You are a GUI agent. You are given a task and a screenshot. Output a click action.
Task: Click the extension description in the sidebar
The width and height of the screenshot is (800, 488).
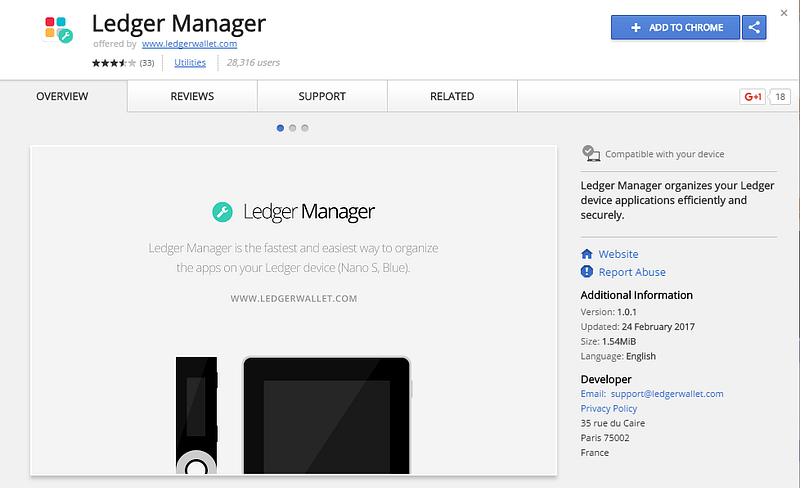click(678, 200)
